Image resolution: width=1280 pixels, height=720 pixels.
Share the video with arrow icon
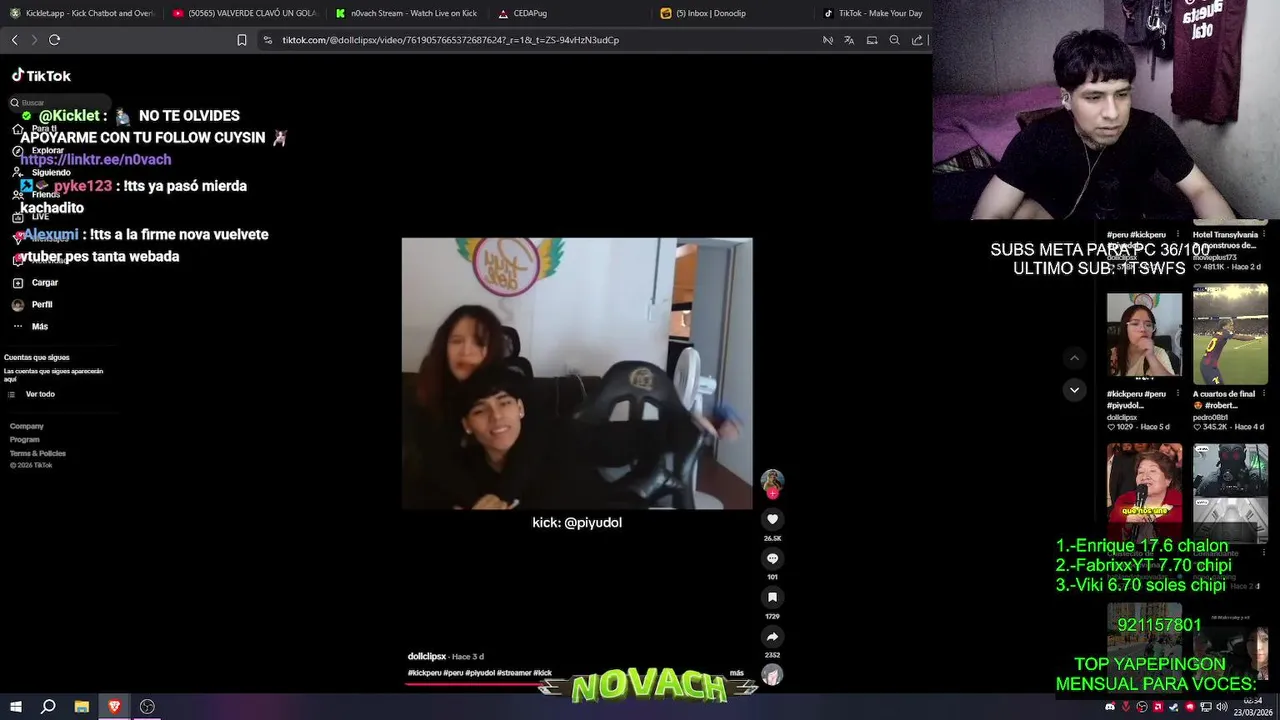coord(772,636)
